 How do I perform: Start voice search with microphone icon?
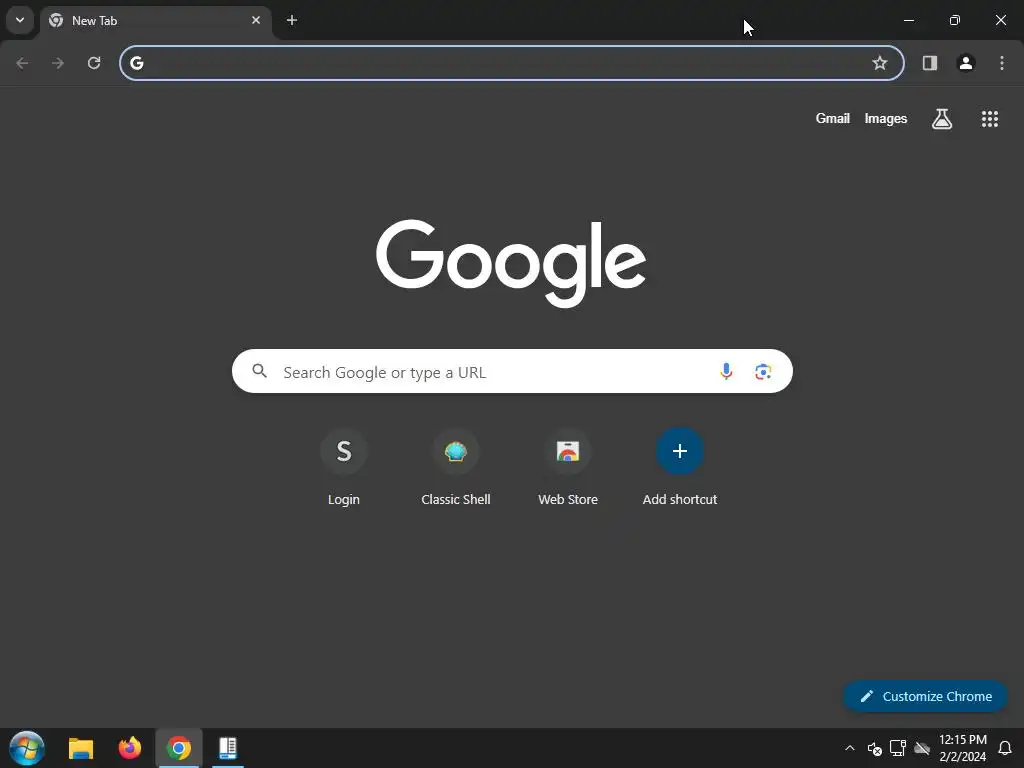coord(726,371)
